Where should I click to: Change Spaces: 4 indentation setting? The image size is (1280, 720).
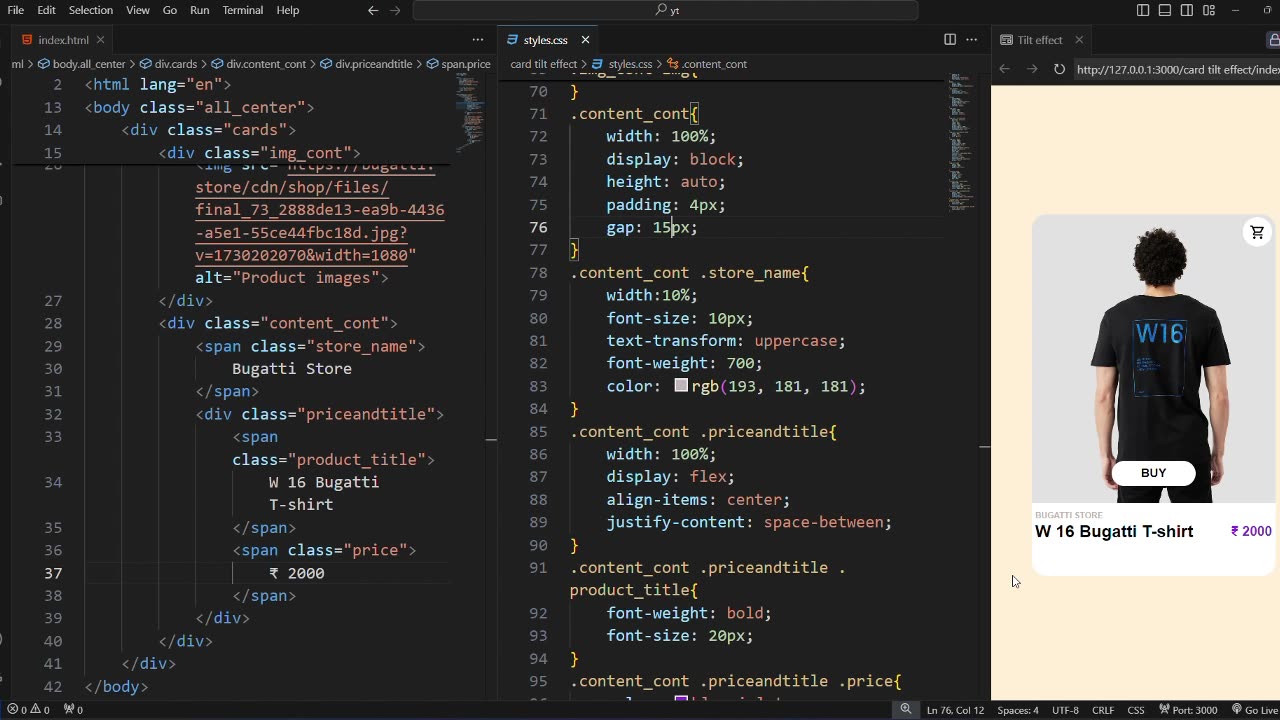(1017, 710)
